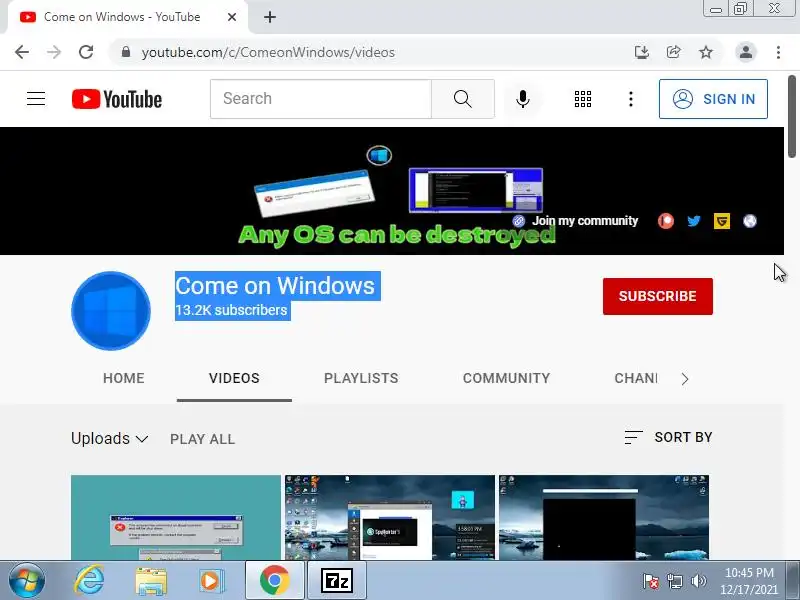Open the Action Center flag icon
This screenshot has height=600, width=800.
click(651, 581)
